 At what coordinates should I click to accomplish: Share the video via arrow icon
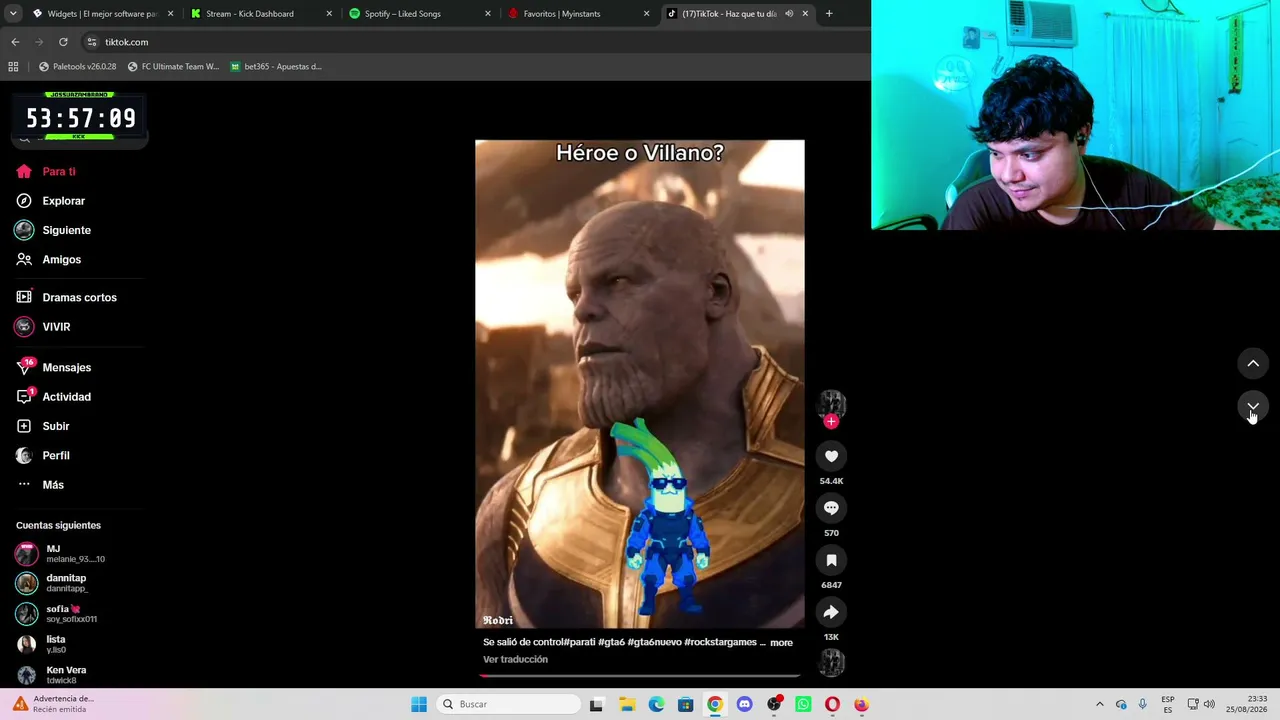[831, 612]
